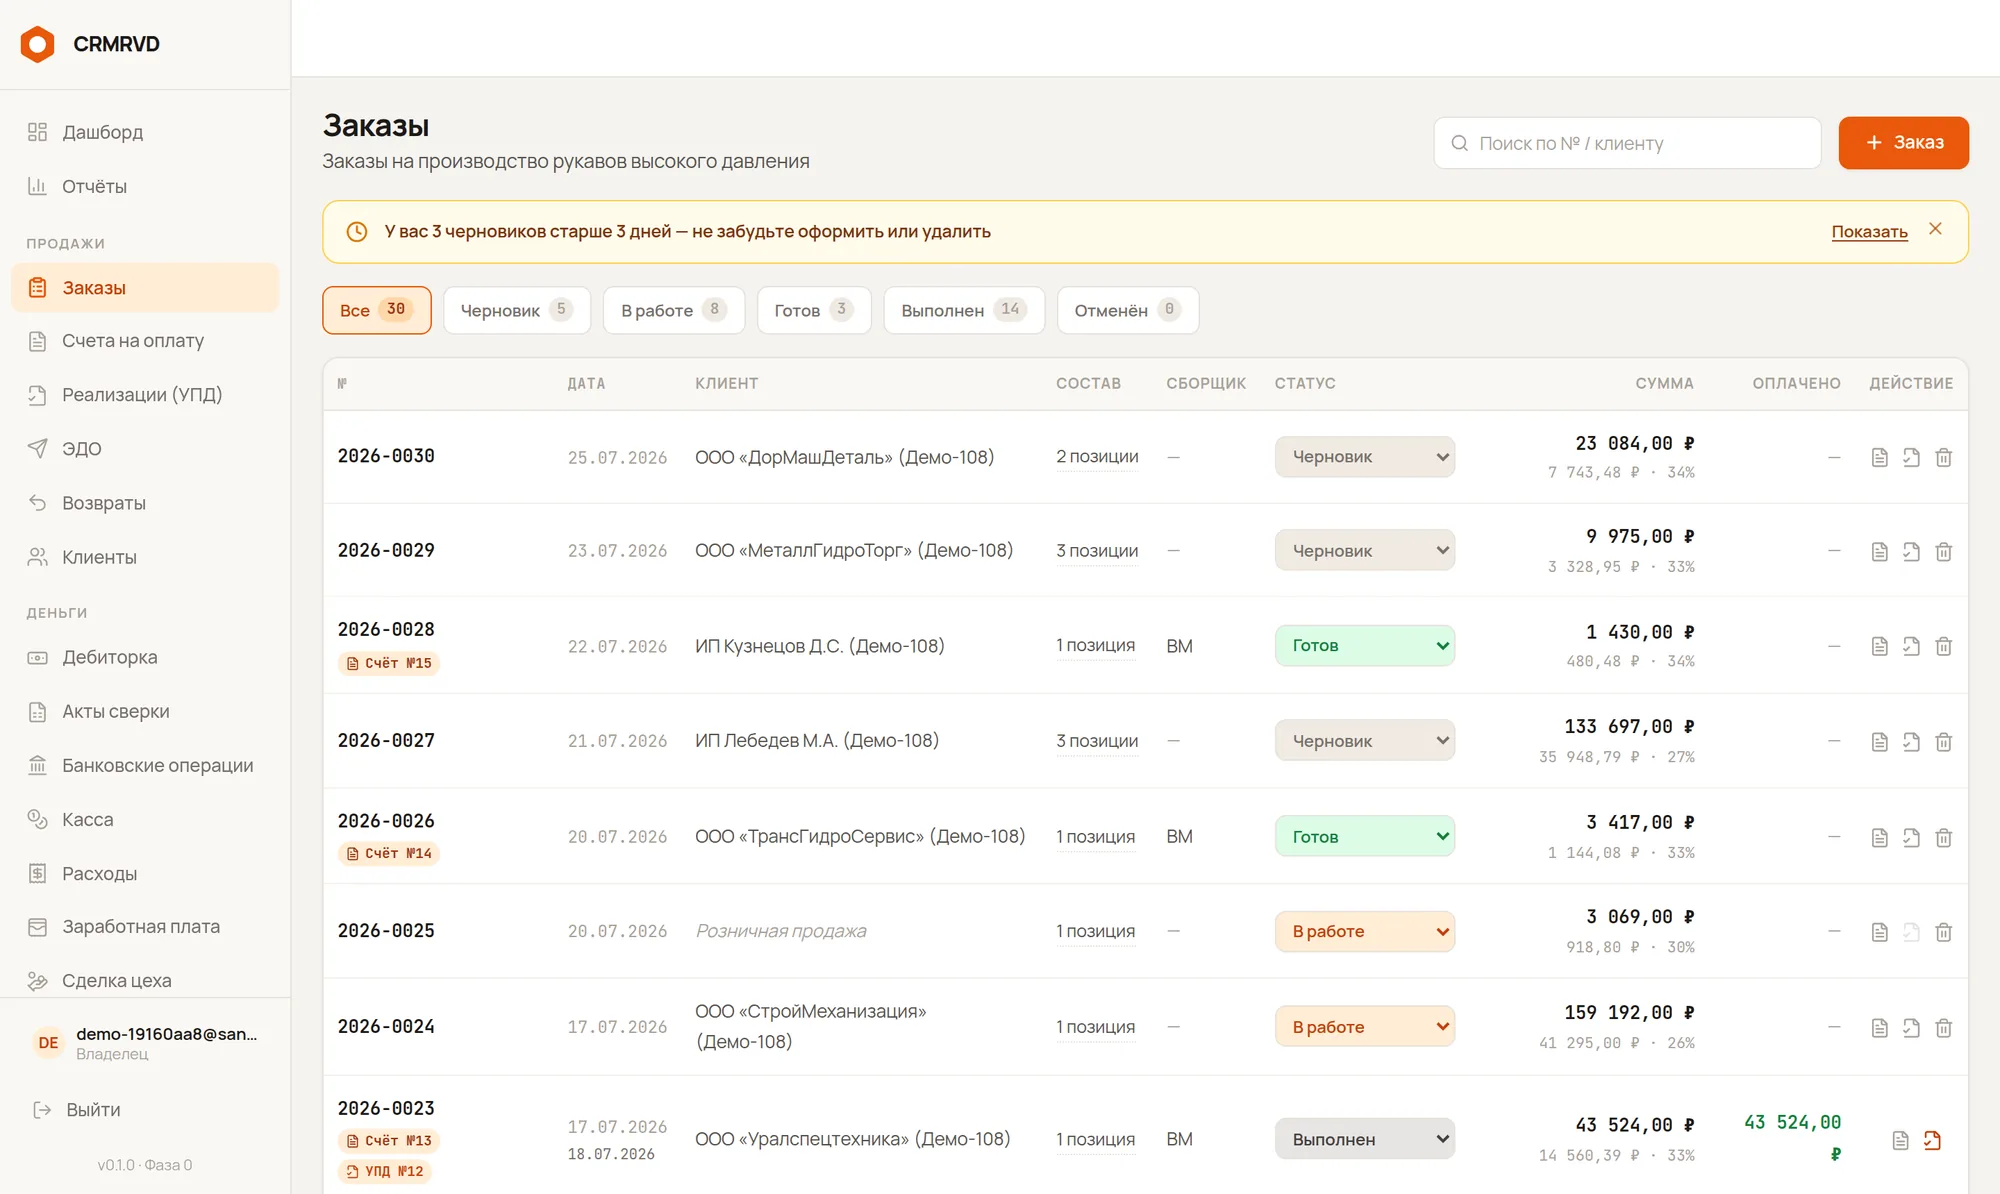Open status dropdown for order 2026-0029
Viewport: 2000px width, 1194px height.
(x=1364, y=551)
